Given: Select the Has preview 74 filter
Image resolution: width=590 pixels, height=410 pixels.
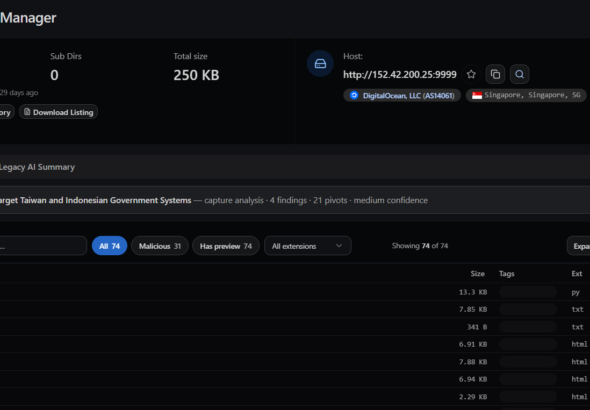Looking at the screenshot, I should [226, 246].
